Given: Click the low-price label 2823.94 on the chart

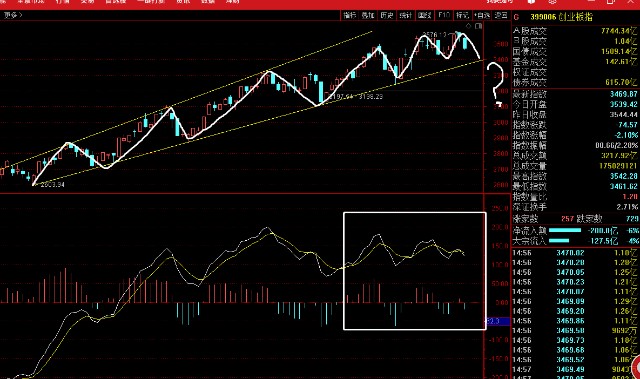Looking at the screenshot, I should coord(52,185).
